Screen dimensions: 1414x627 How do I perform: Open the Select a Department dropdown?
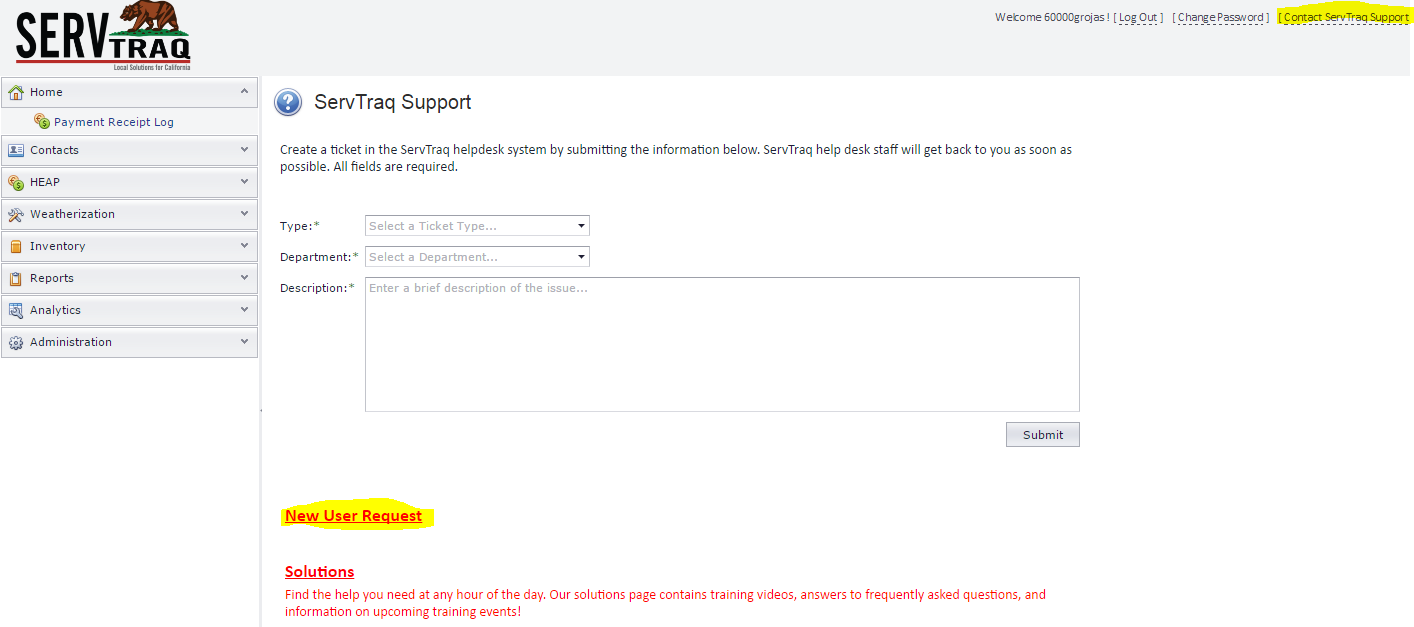coord(477,257)
